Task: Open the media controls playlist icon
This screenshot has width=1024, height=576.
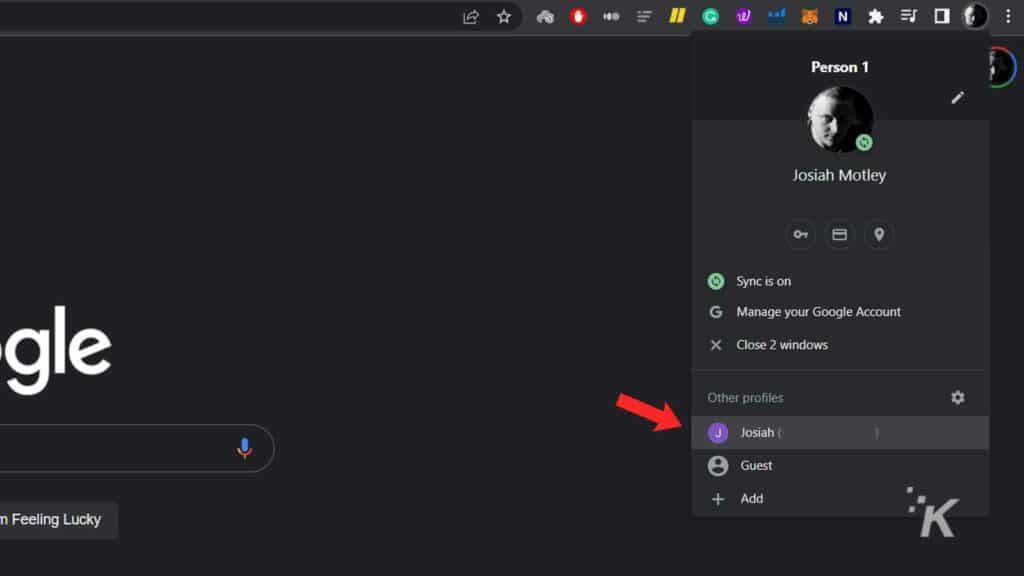Action: click(908, 16)
